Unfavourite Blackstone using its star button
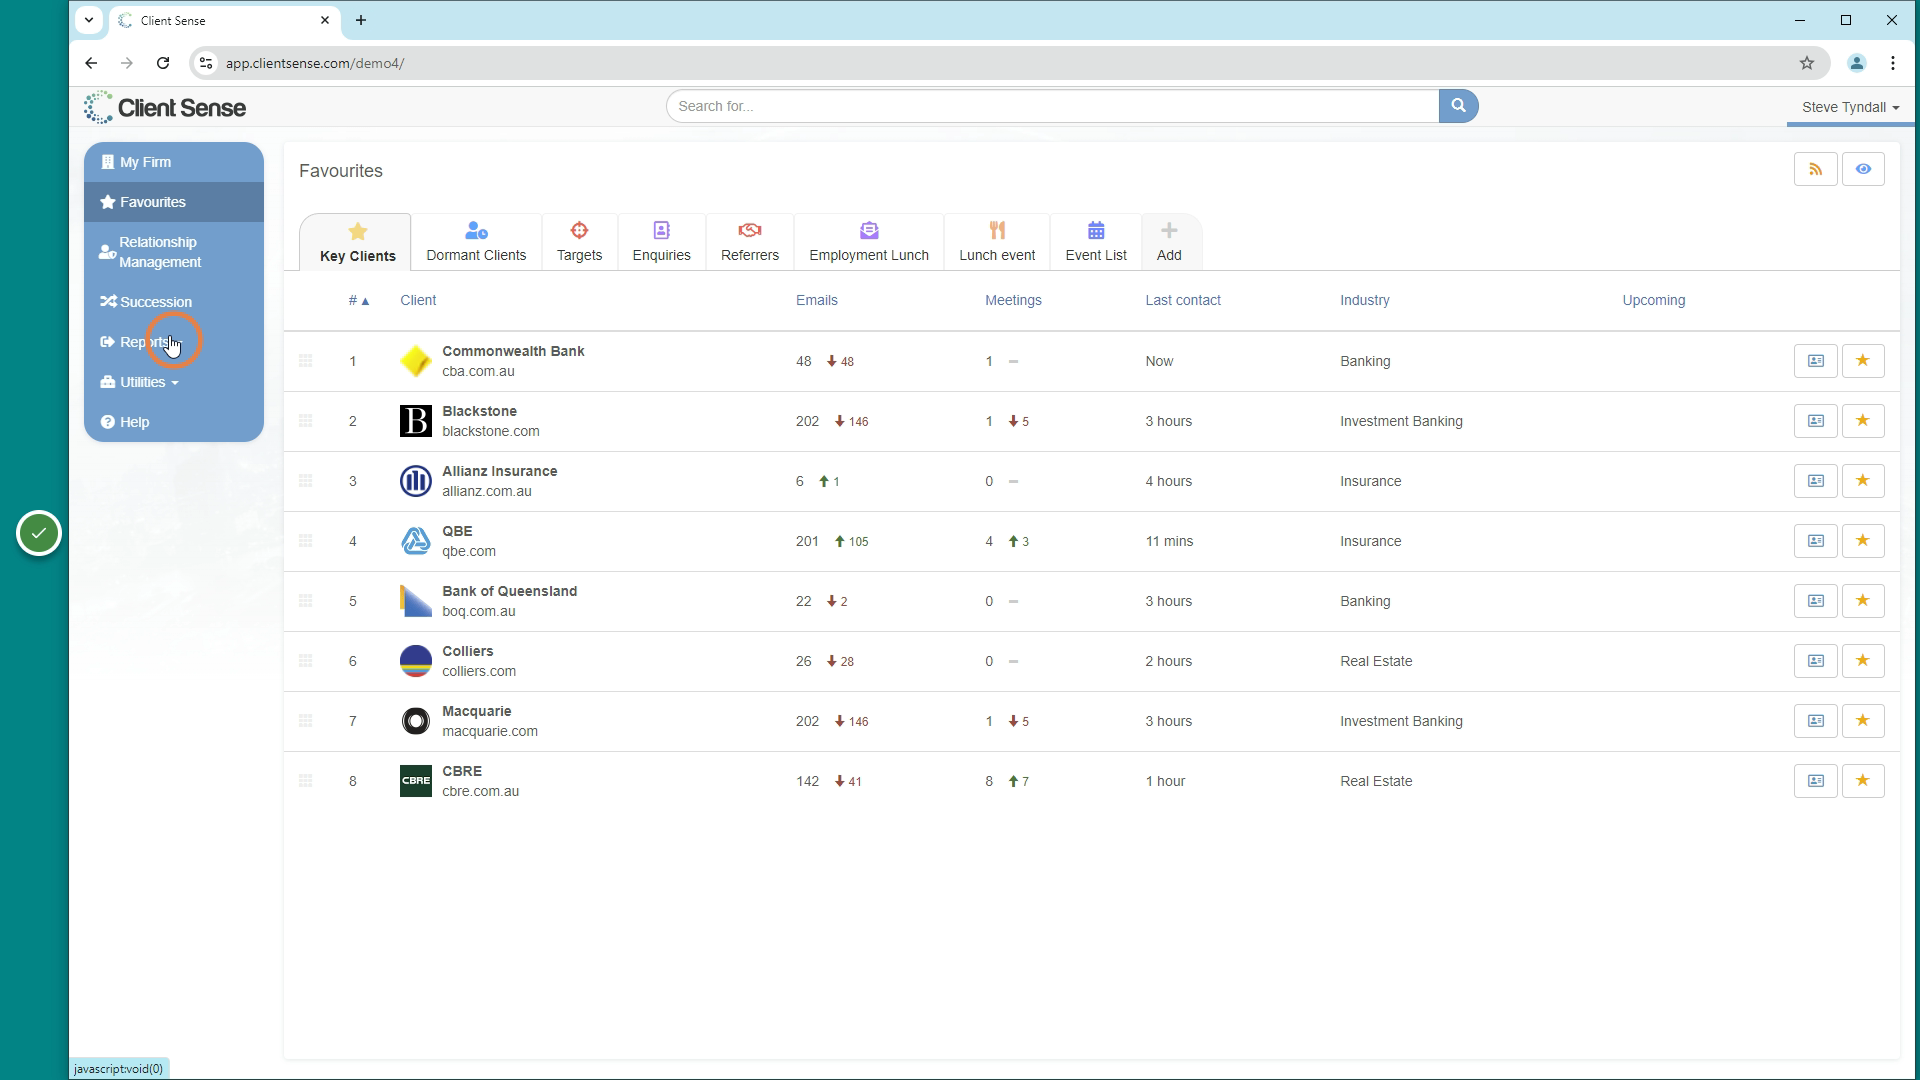 pyautogui.click(x=1863, y=421)
